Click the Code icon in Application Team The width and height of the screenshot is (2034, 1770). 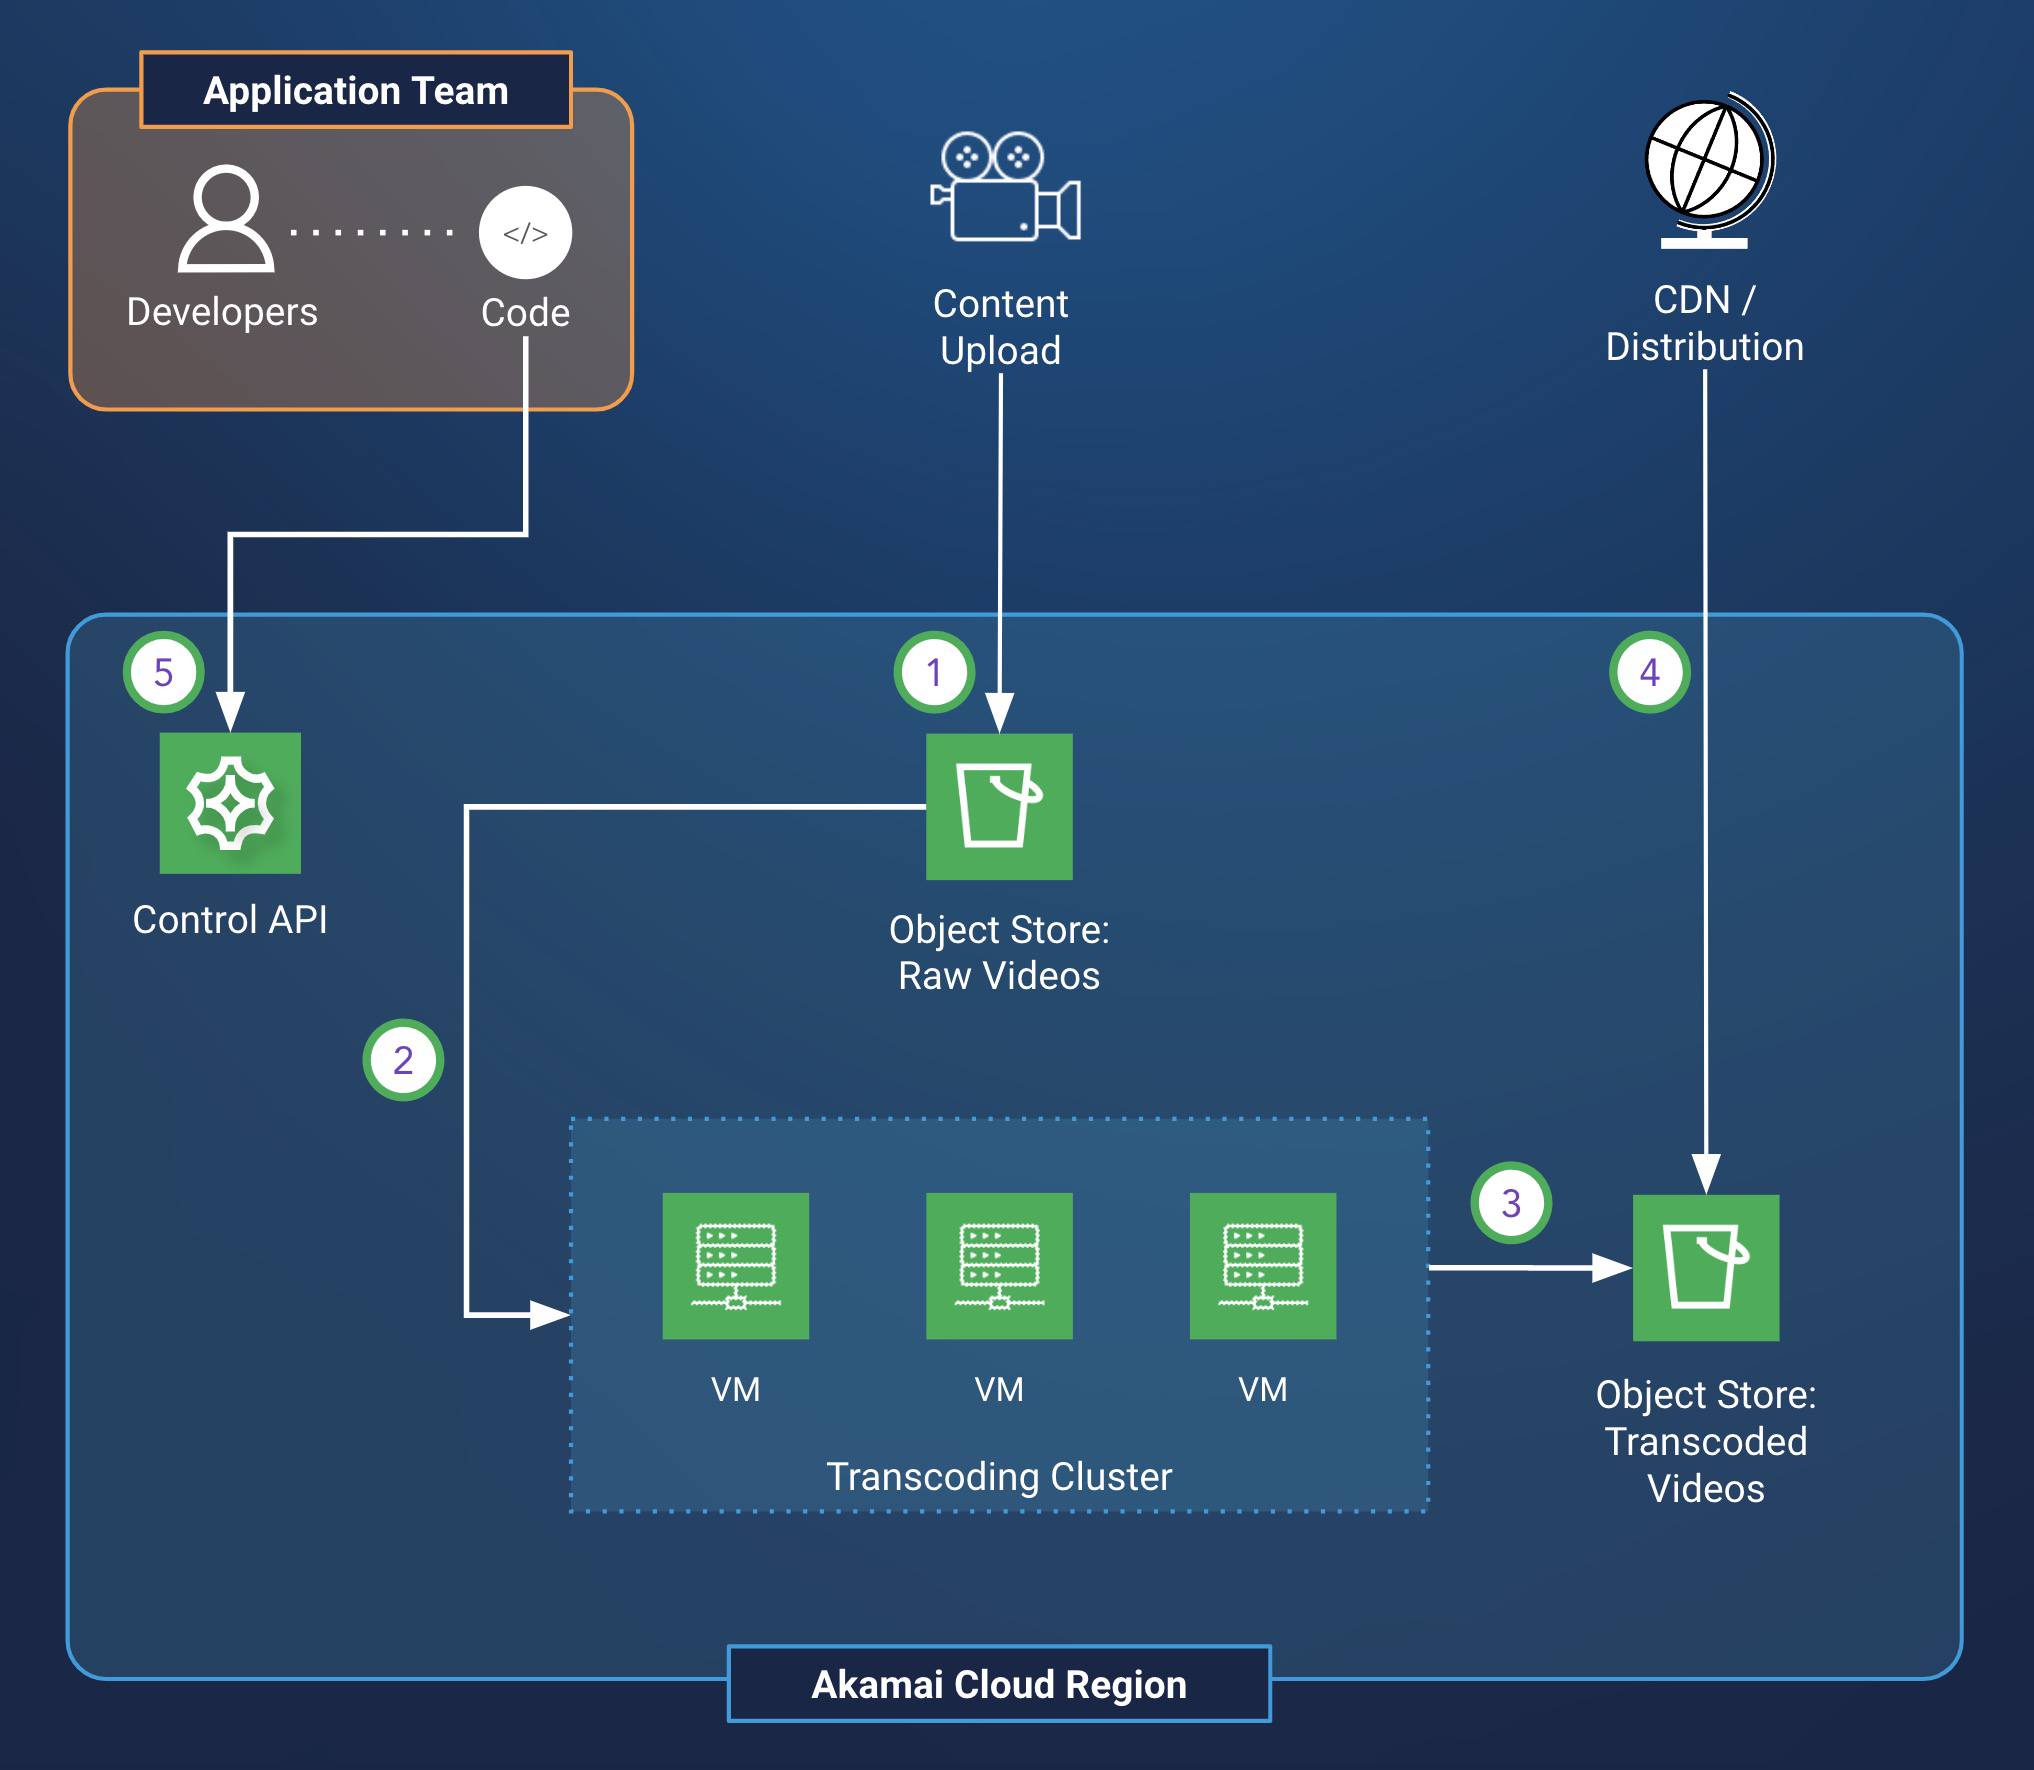[524, 232]
